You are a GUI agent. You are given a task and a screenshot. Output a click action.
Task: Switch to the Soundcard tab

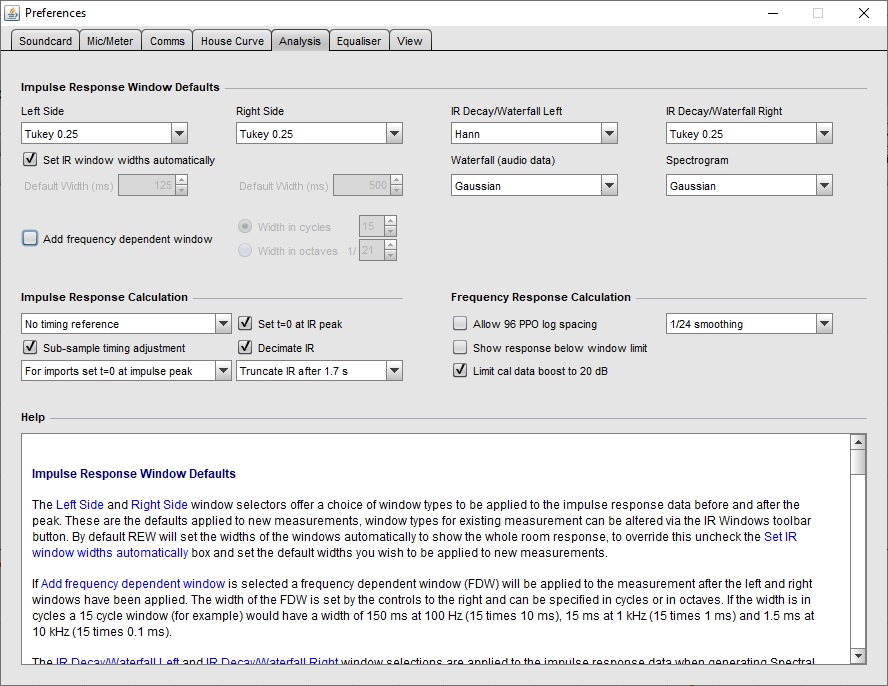point(45,41)
